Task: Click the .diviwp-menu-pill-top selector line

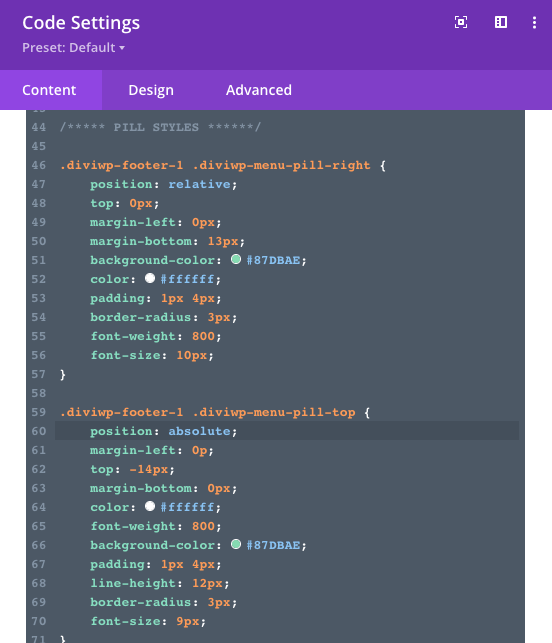Action: (x=215, y=412)
